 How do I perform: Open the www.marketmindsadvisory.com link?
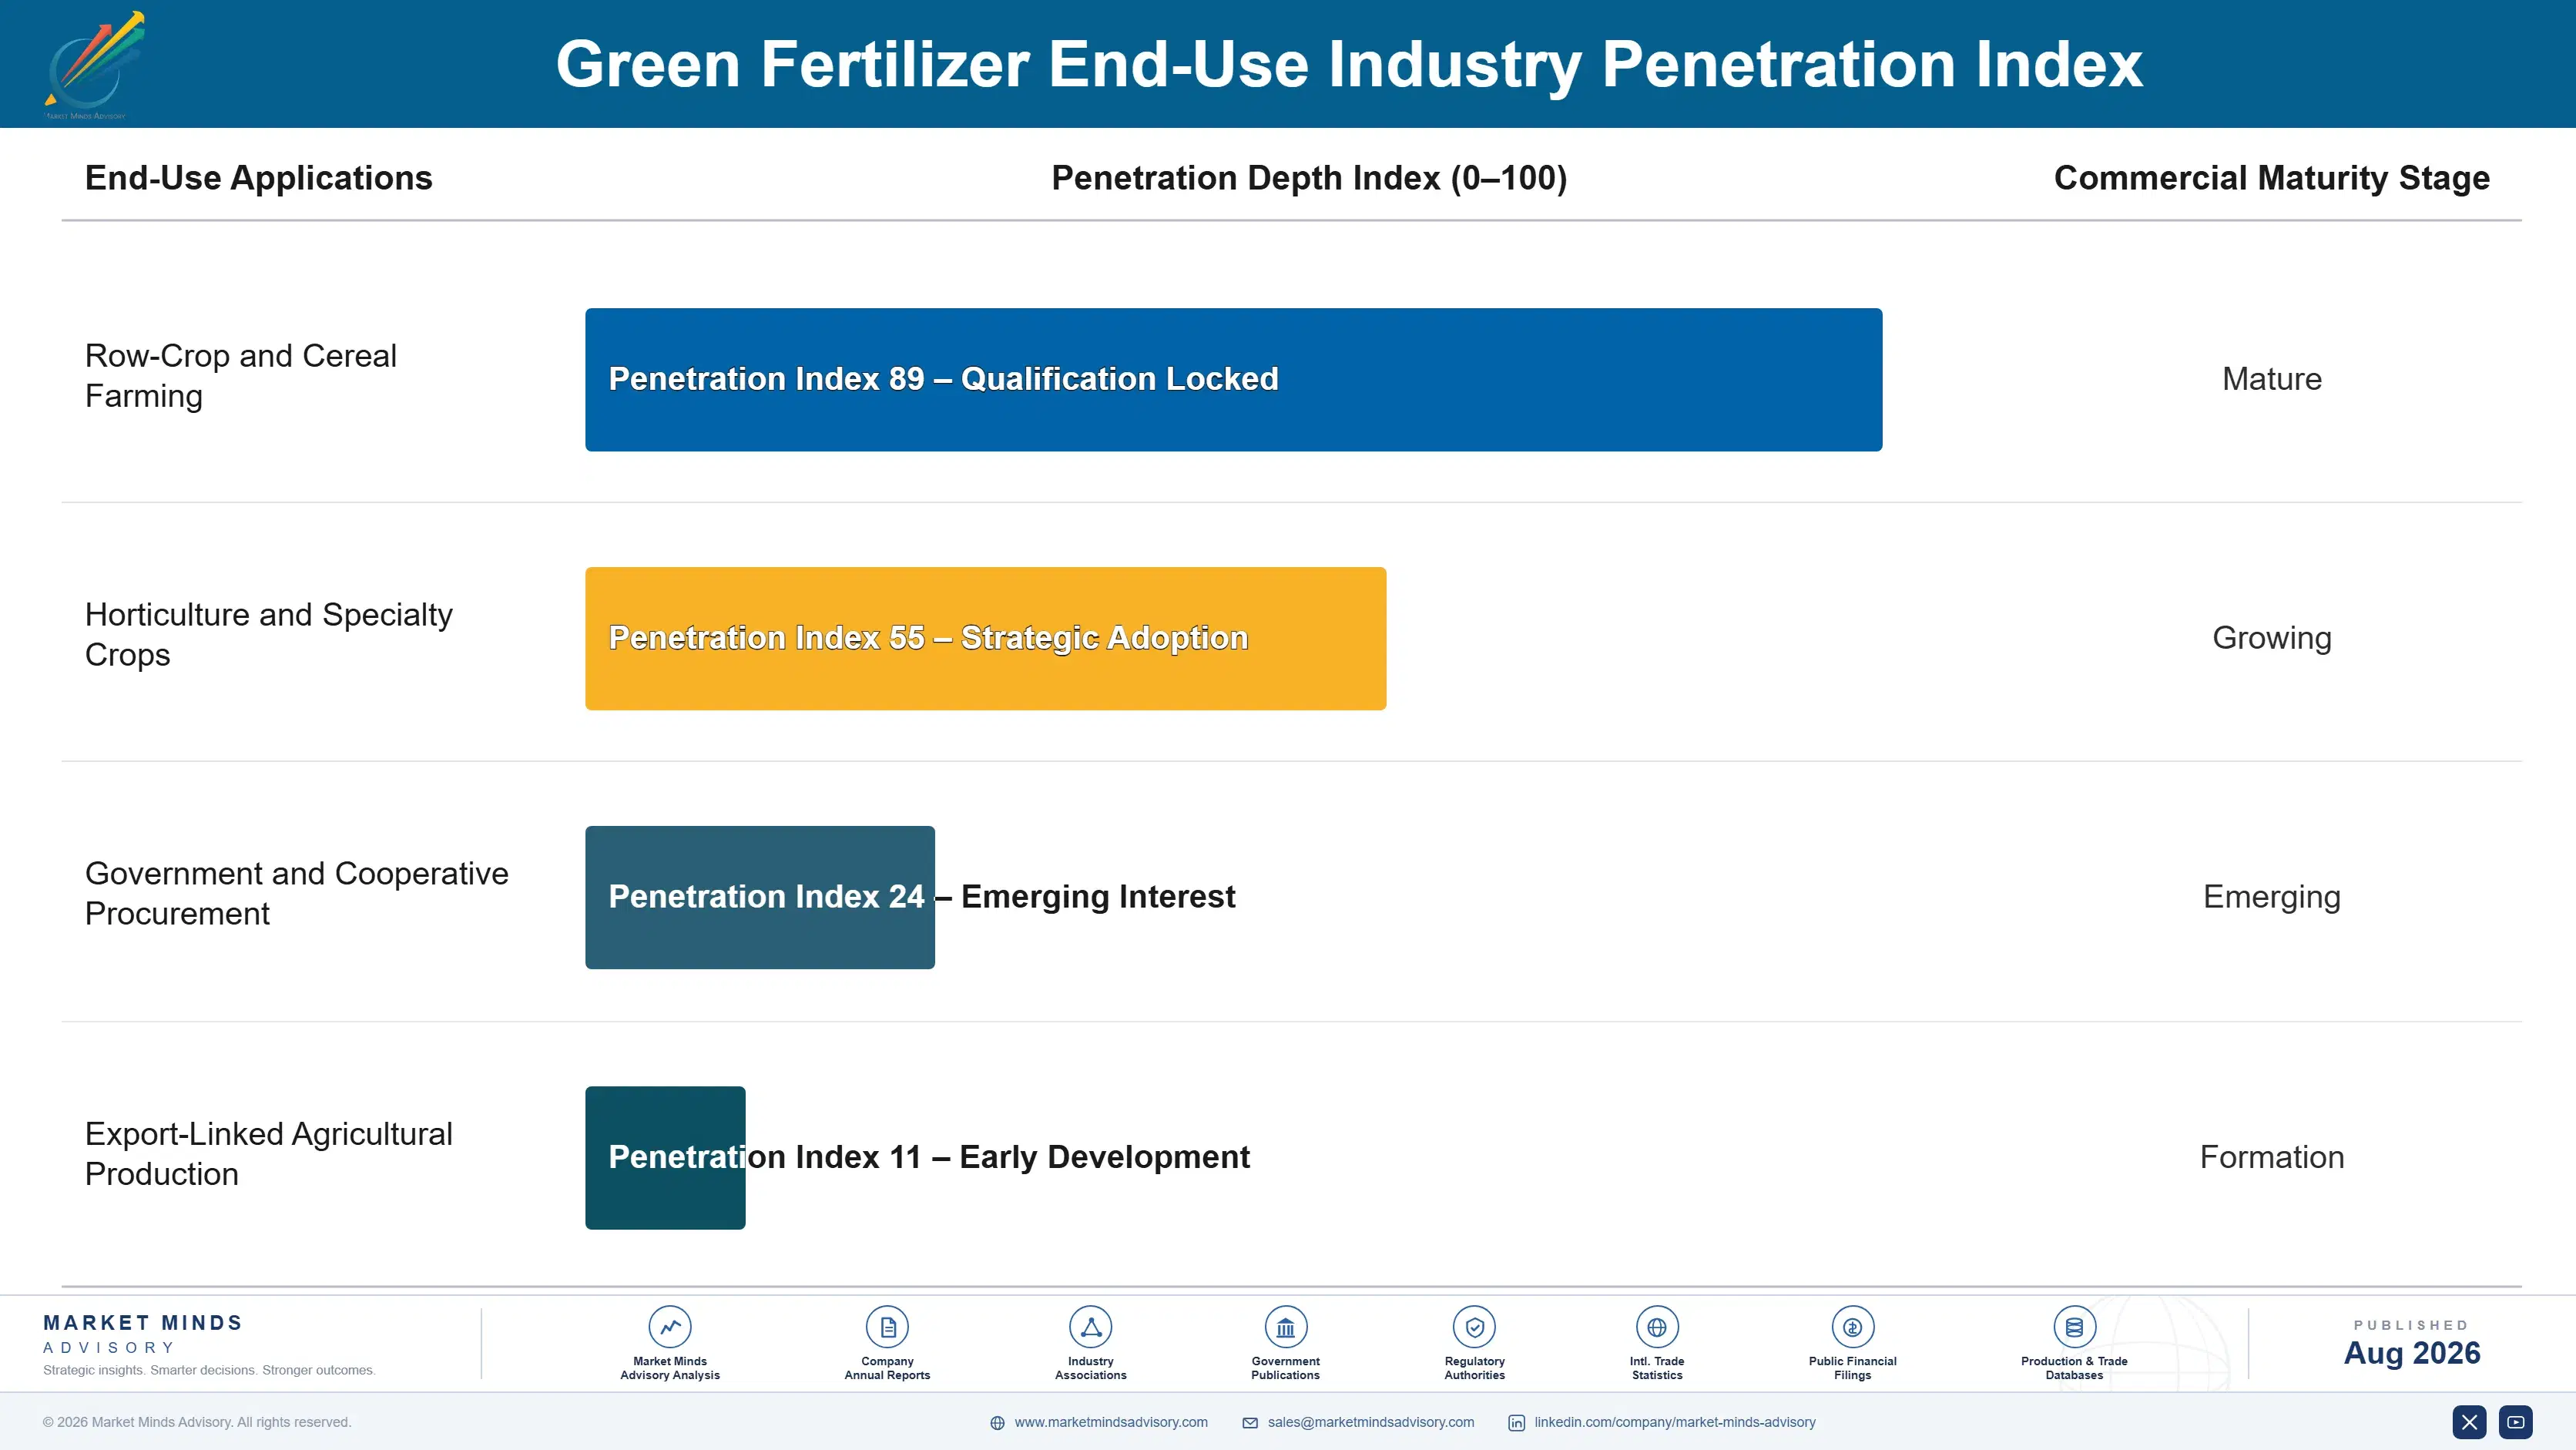click(1111, 1422)
